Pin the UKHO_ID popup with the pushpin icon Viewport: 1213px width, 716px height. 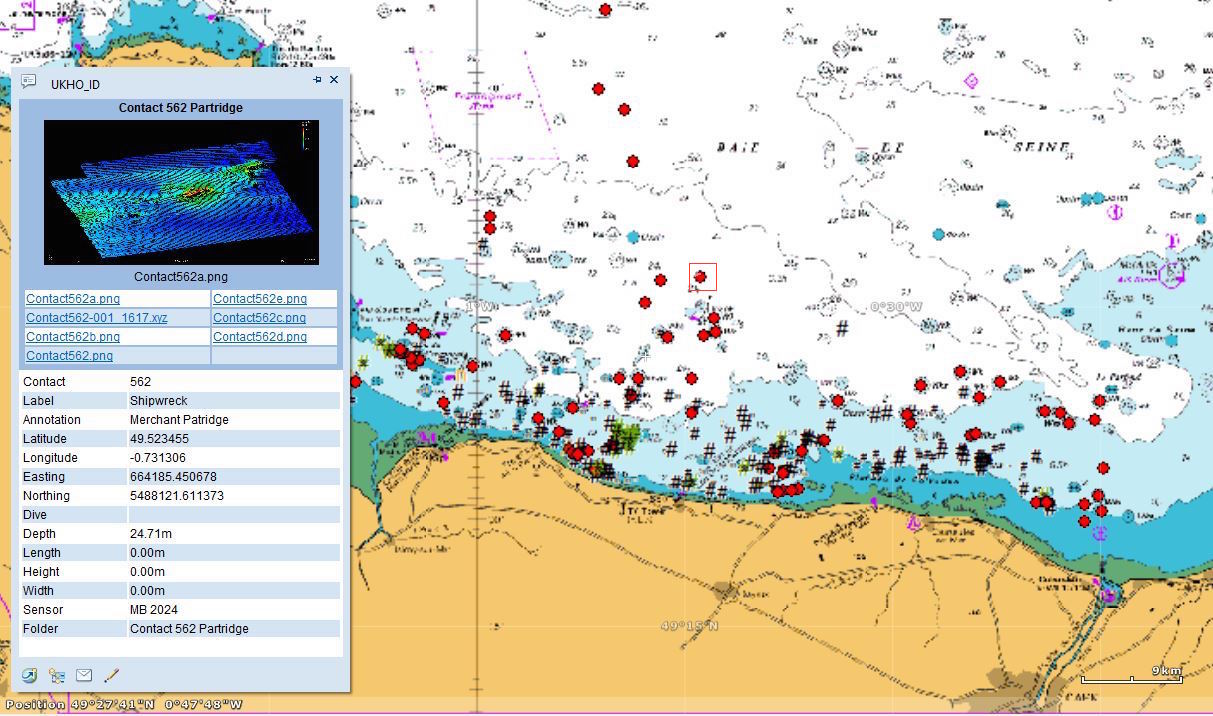pyautogui.click(x=318, y=80)
